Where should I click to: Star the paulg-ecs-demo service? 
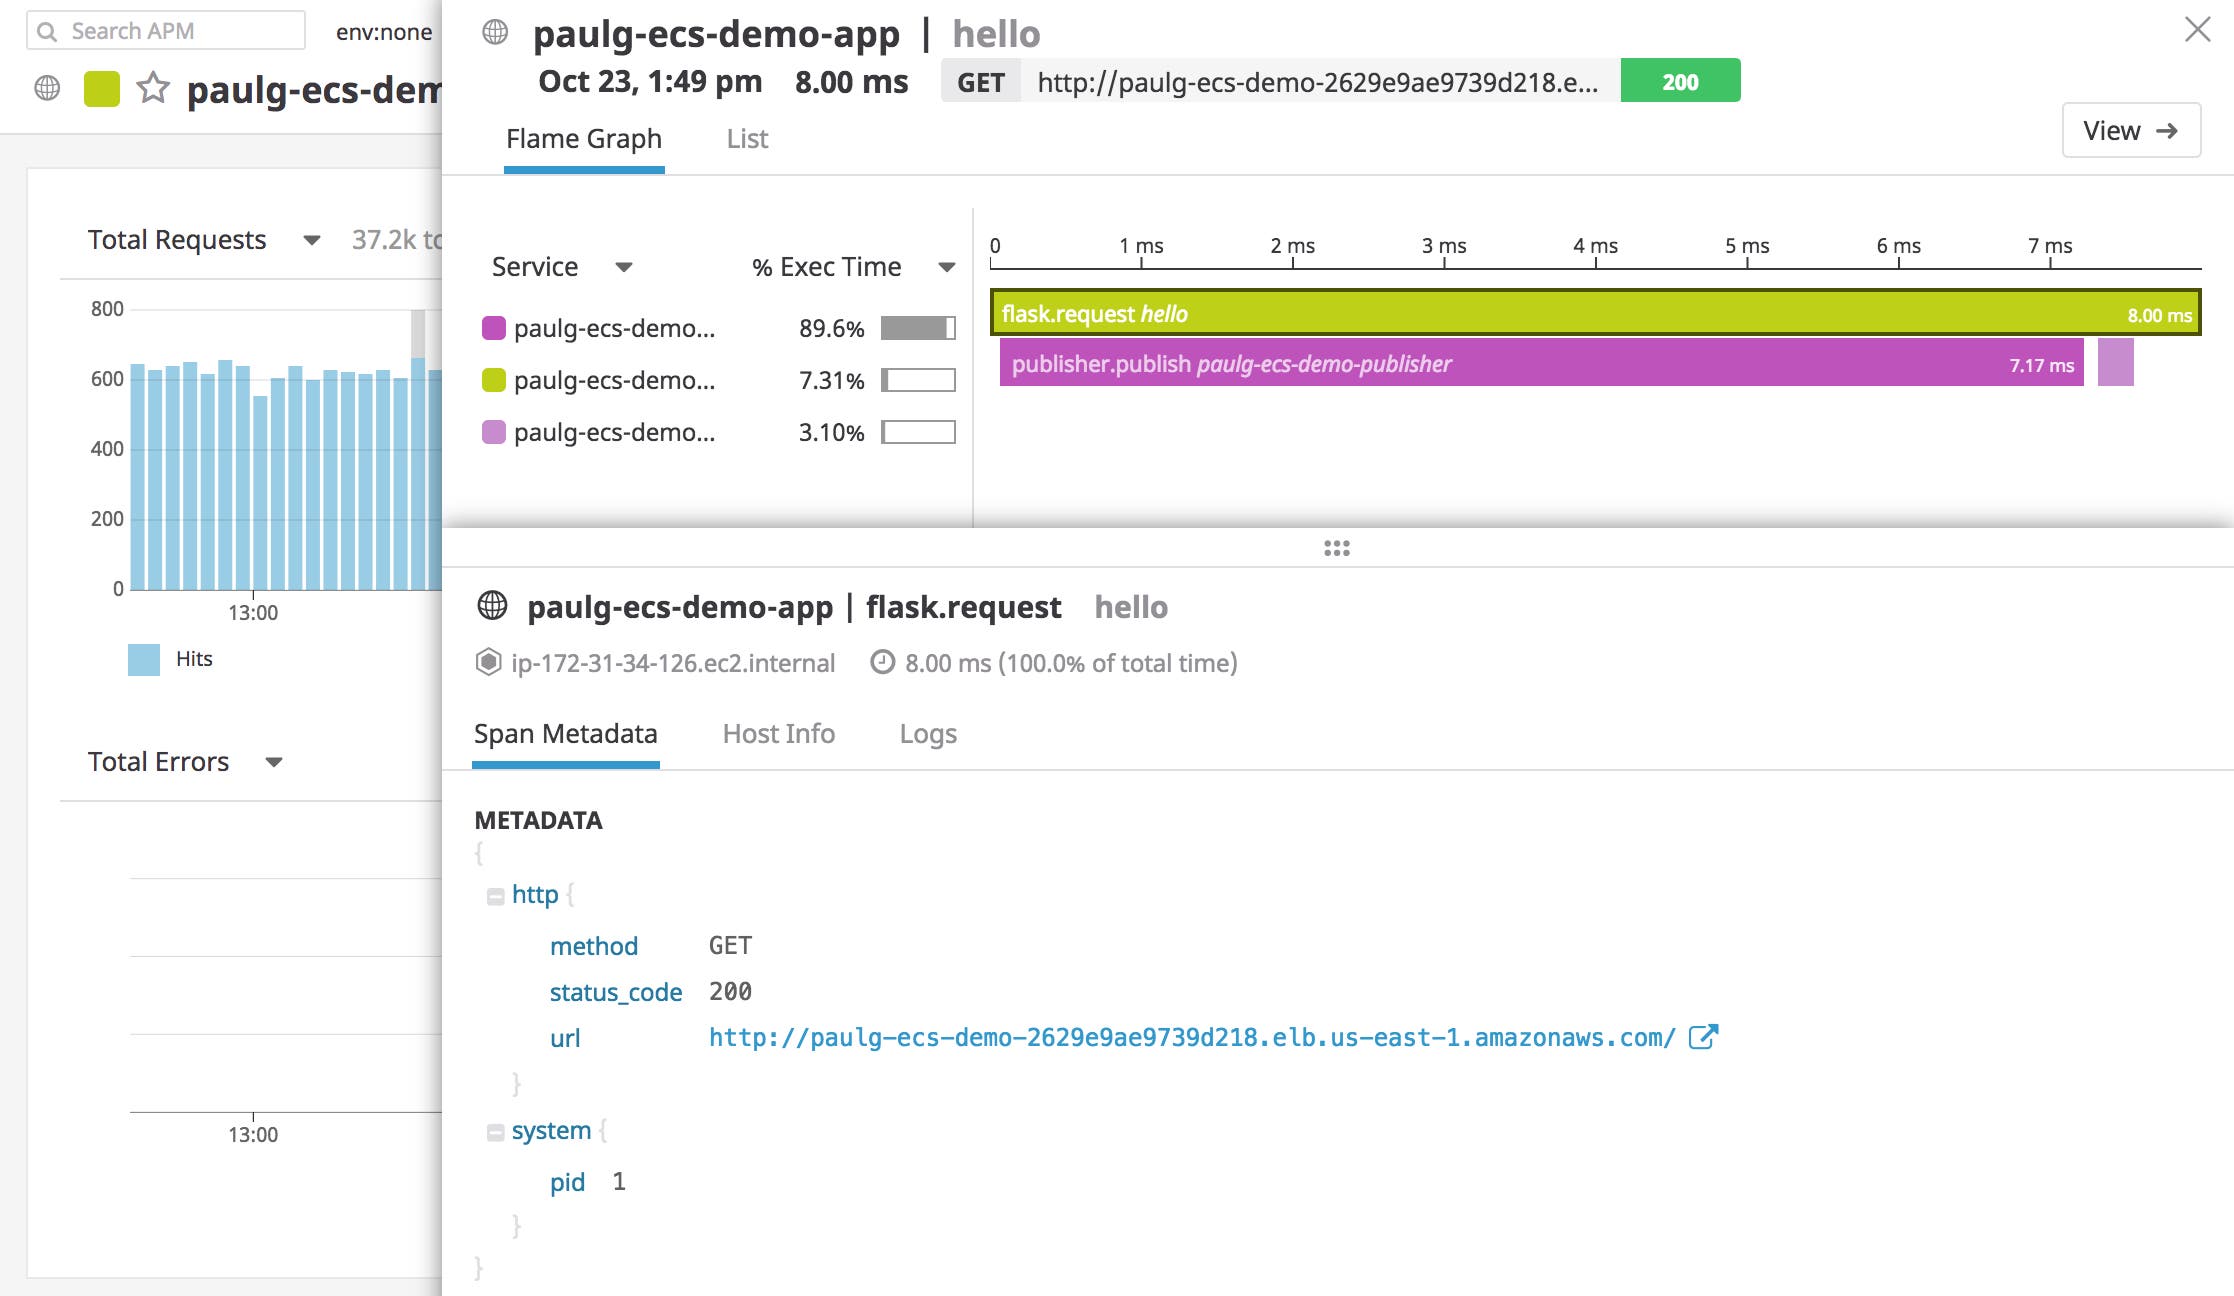(x=152, y=90)
